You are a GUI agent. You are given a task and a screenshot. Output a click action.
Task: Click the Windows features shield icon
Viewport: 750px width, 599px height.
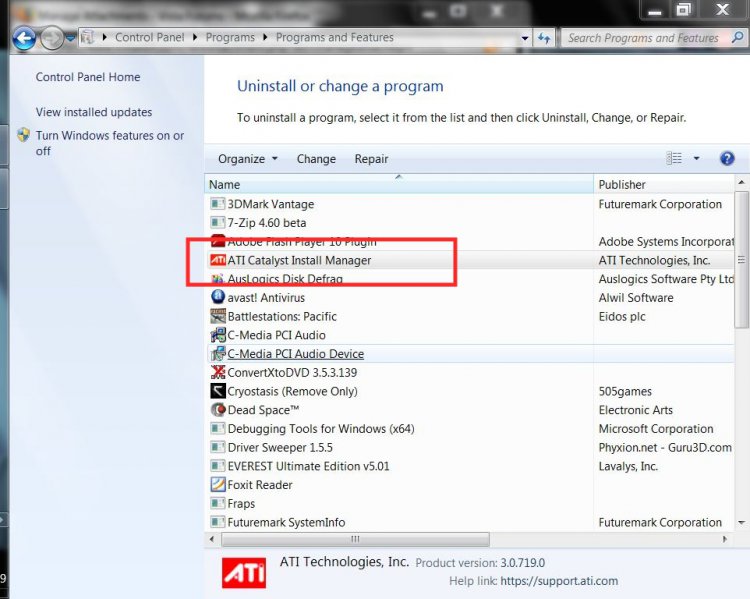23,135
